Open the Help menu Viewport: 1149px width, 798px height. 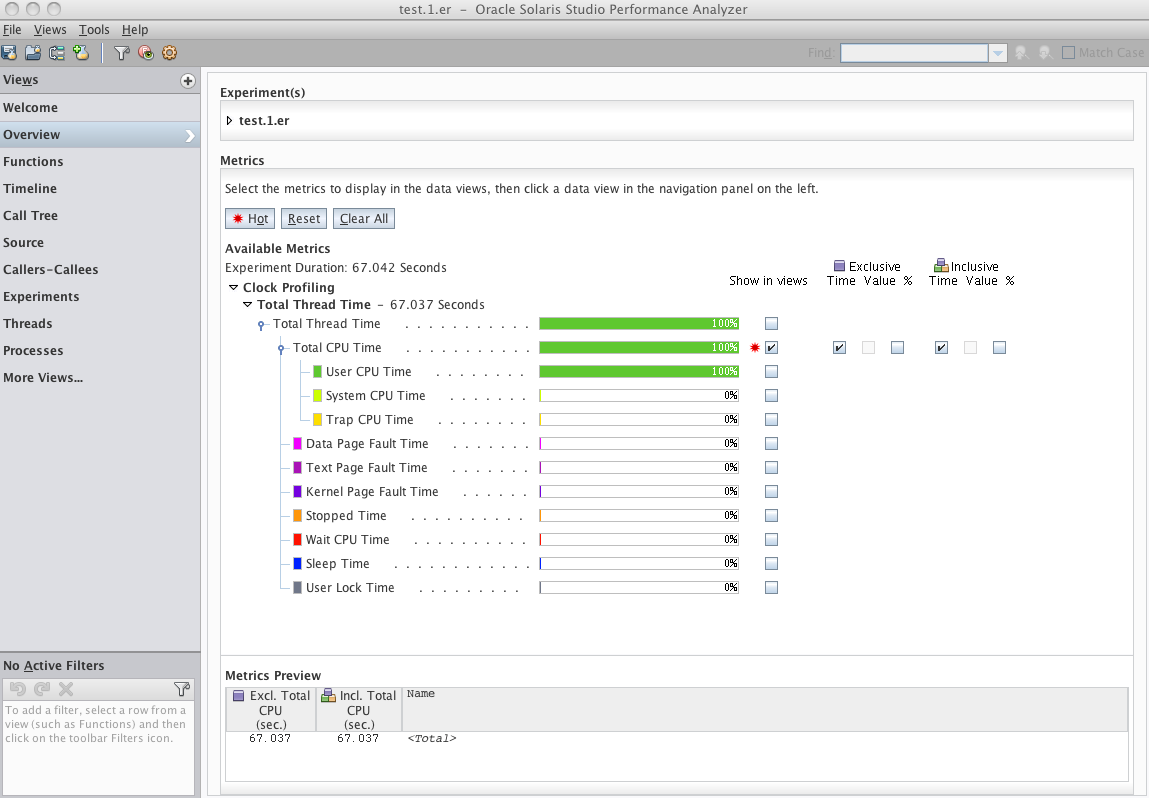[x=135, y=29]
